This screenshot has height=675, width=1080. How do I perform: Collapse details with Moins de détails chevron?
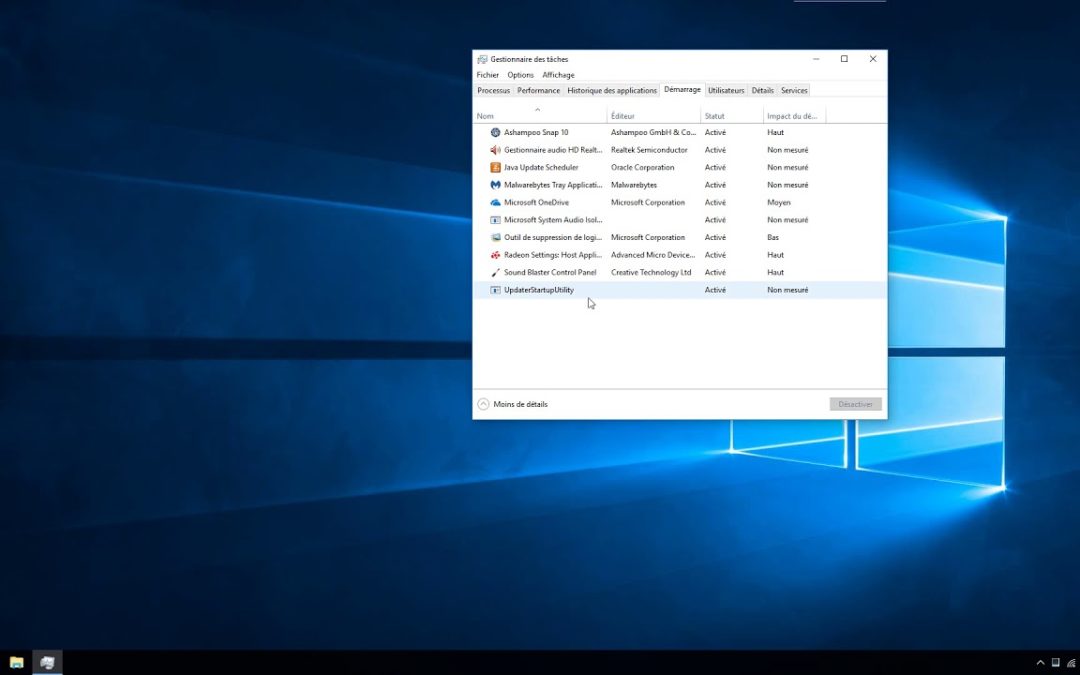[484, 404]
